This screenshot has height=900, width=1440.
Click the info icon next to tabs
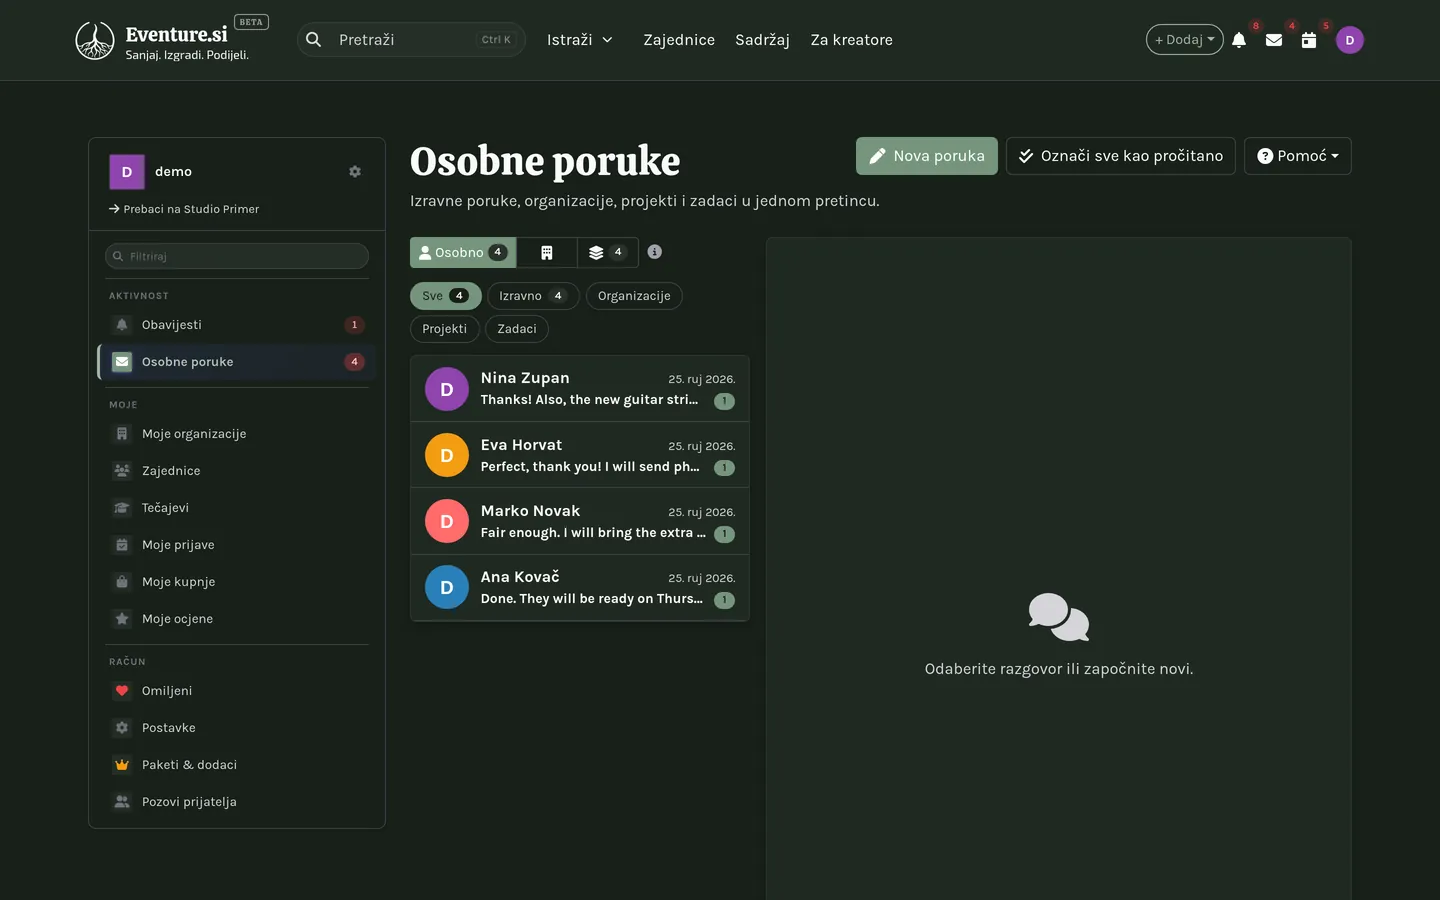[654, 252]
